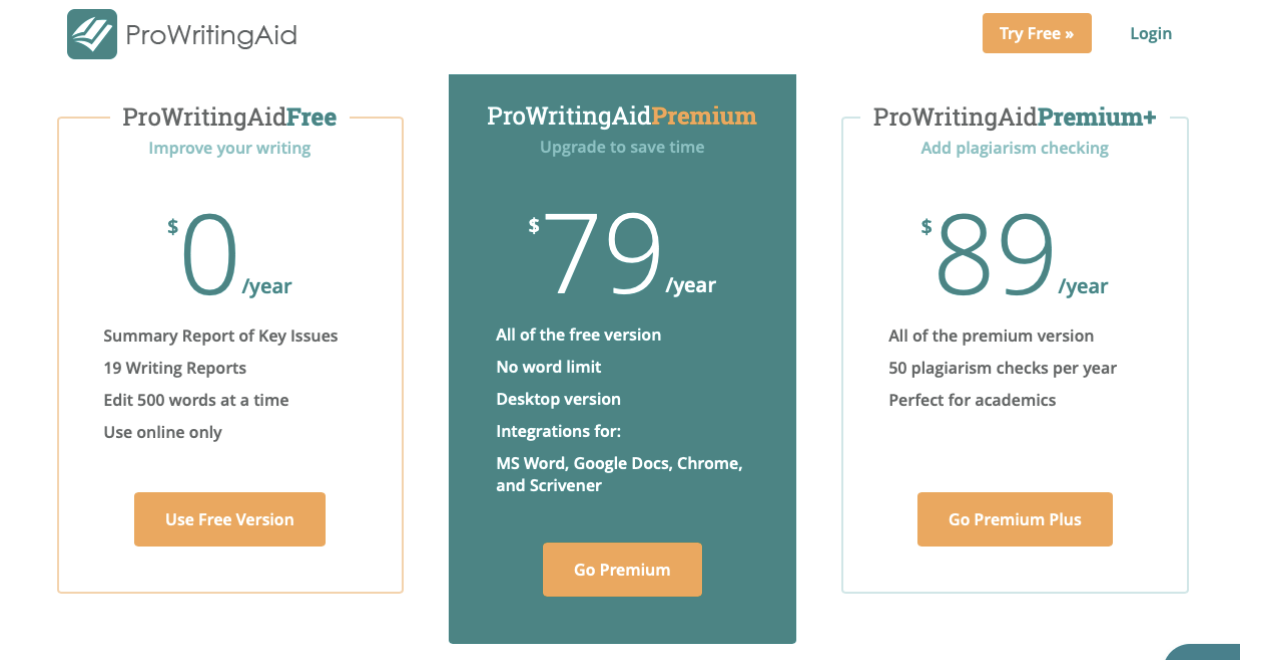The height and width of the screenshot is (664, 1278).
Task: Click "Improve your writing" subtitle
Action: tap(229, 149)
